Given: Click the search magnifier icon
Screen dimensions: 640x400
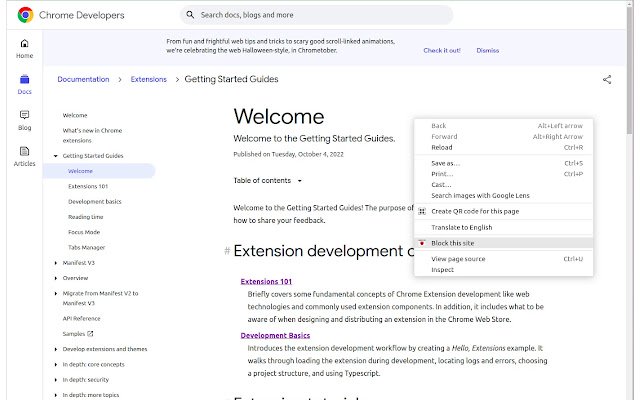Looking at the screenshot, I should coord(190,15).
